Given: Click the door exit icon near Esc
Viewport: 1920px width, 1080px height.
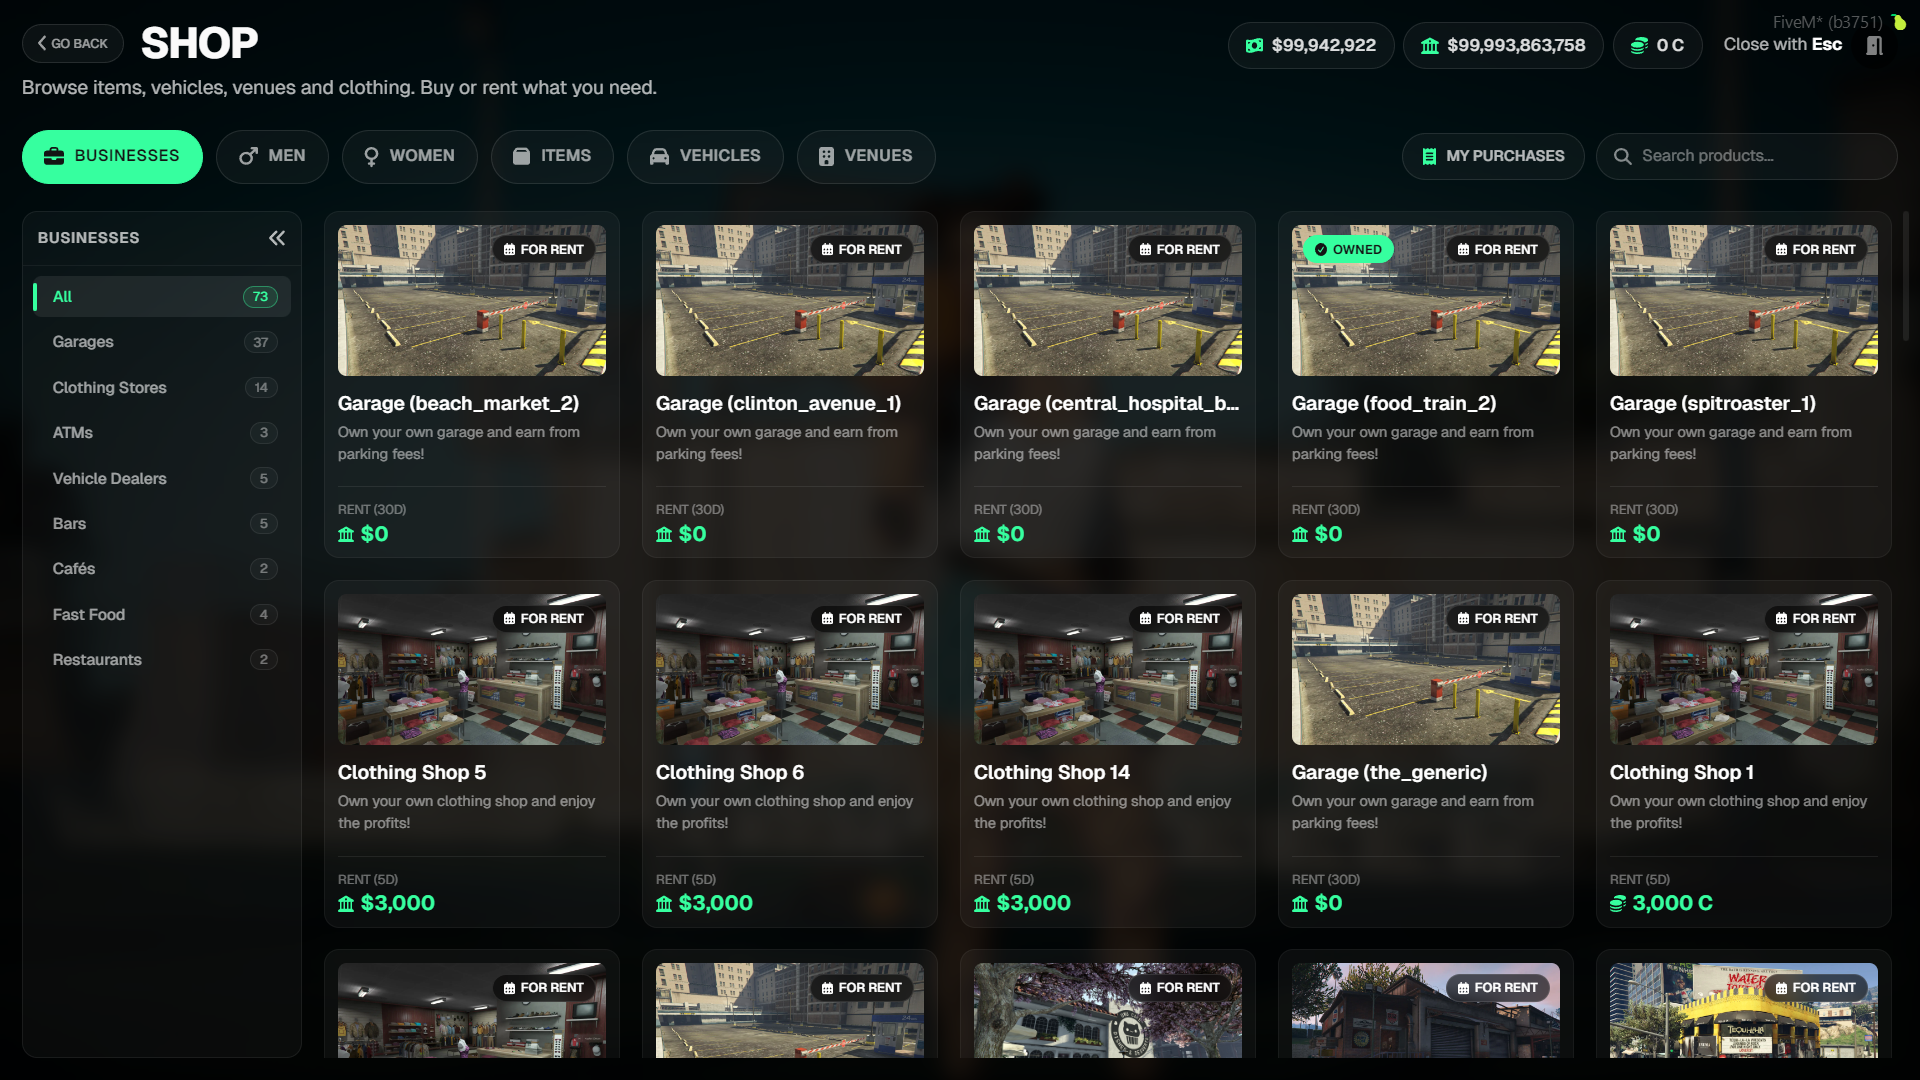Looking at the screenshot, I should tap(1874, 45).
